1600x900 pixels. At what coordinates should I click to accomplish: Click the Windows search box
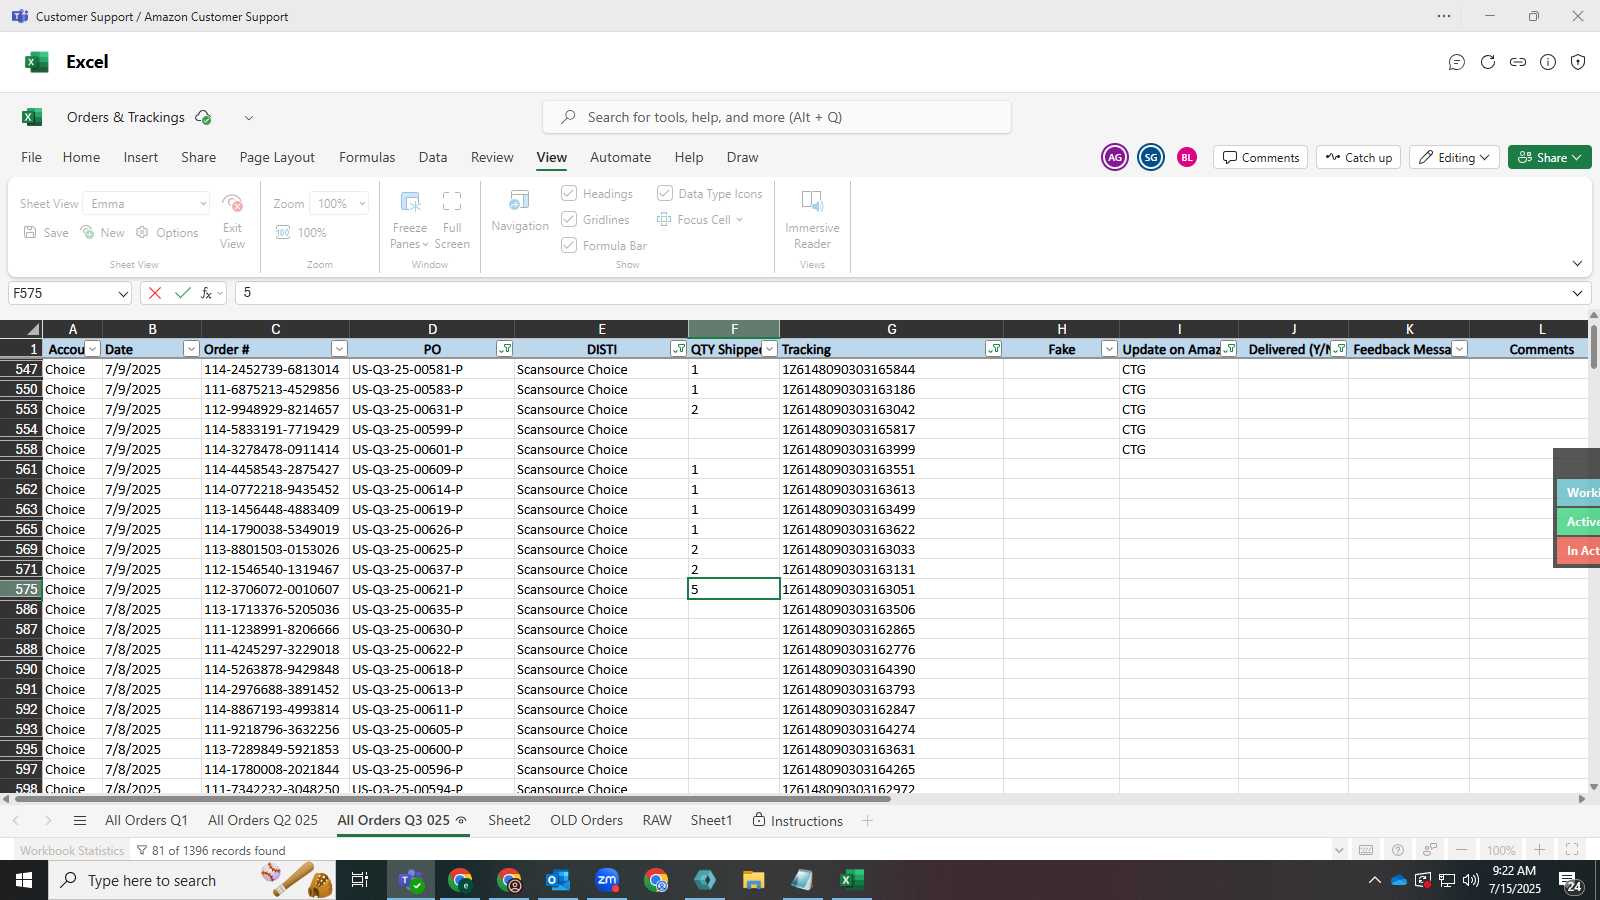point(193,880)
